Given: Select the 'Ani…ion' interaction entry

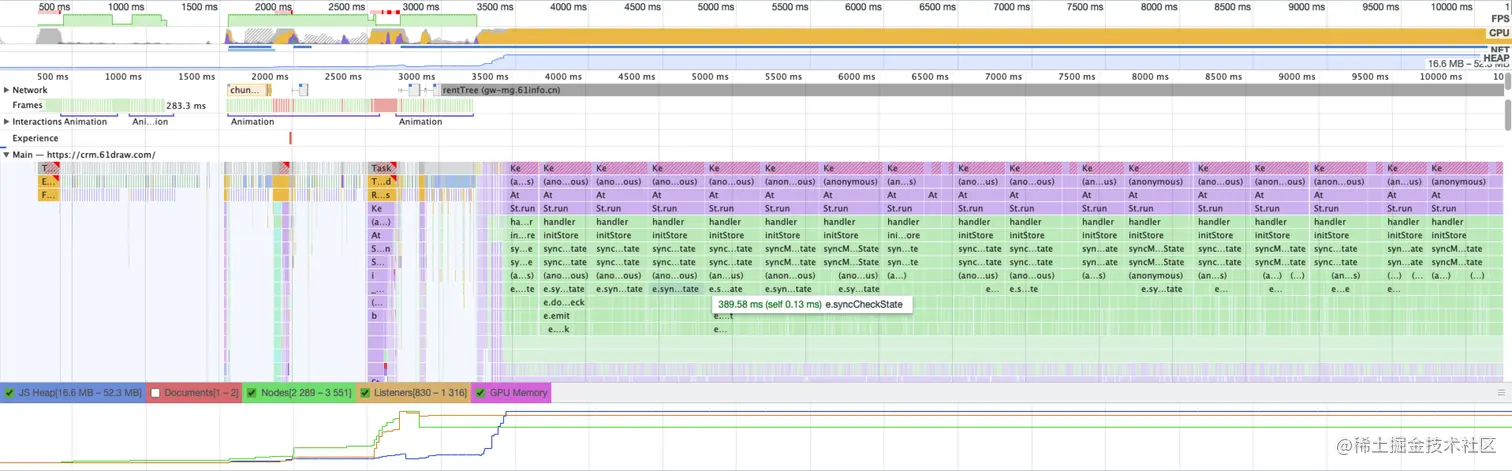Looking at the screenshot, I should [x=150, y=122].
